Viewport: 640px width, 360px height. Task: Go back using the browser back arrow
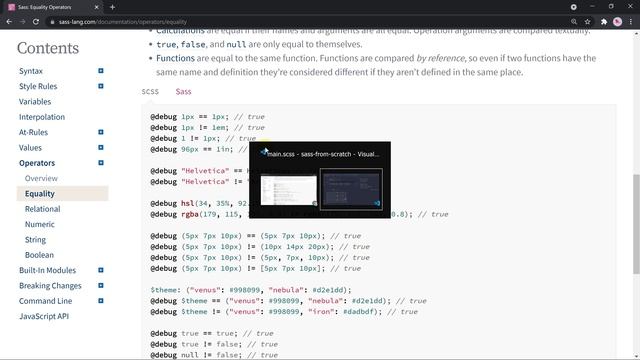[x=9, y=22]
